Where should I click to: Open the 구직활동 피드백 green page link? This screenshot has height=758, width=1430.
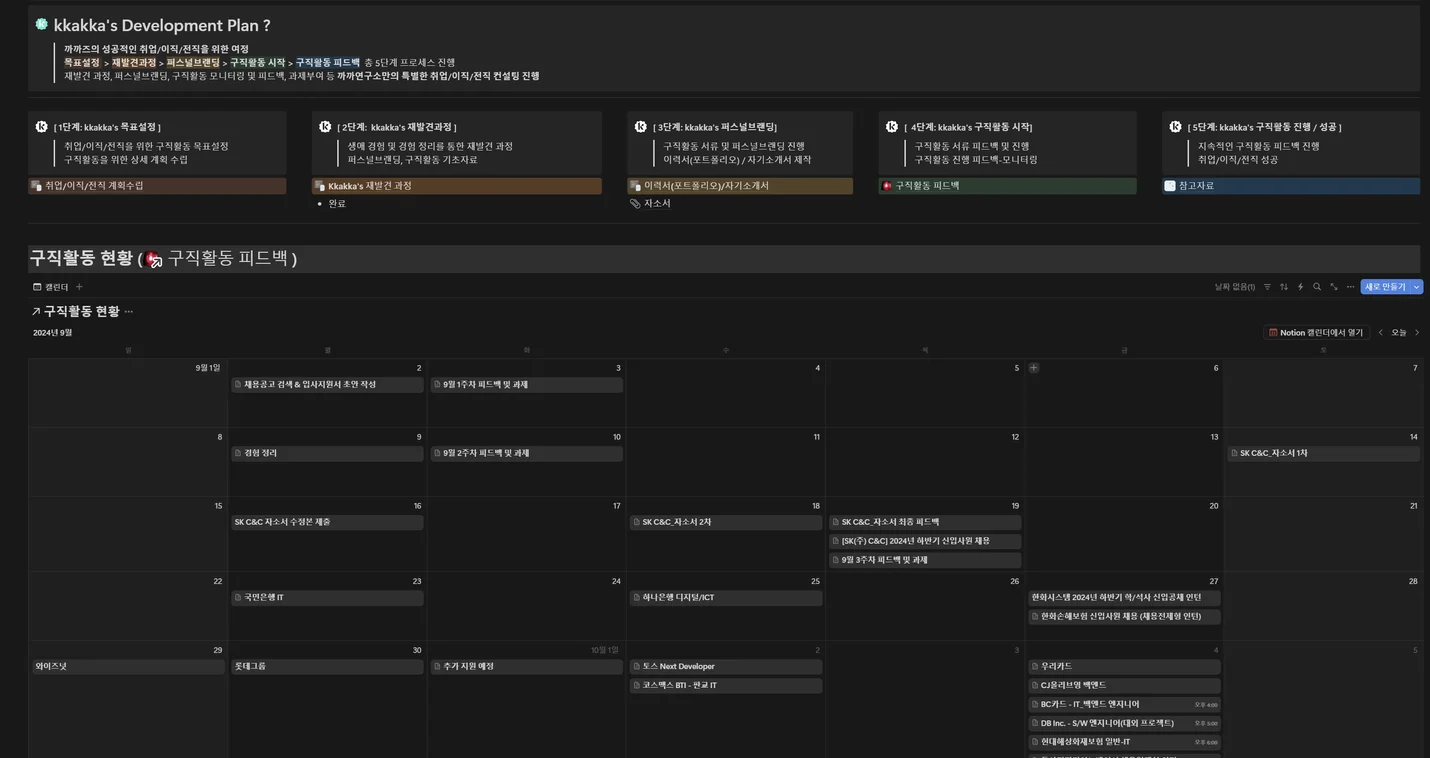point(1008,186)
